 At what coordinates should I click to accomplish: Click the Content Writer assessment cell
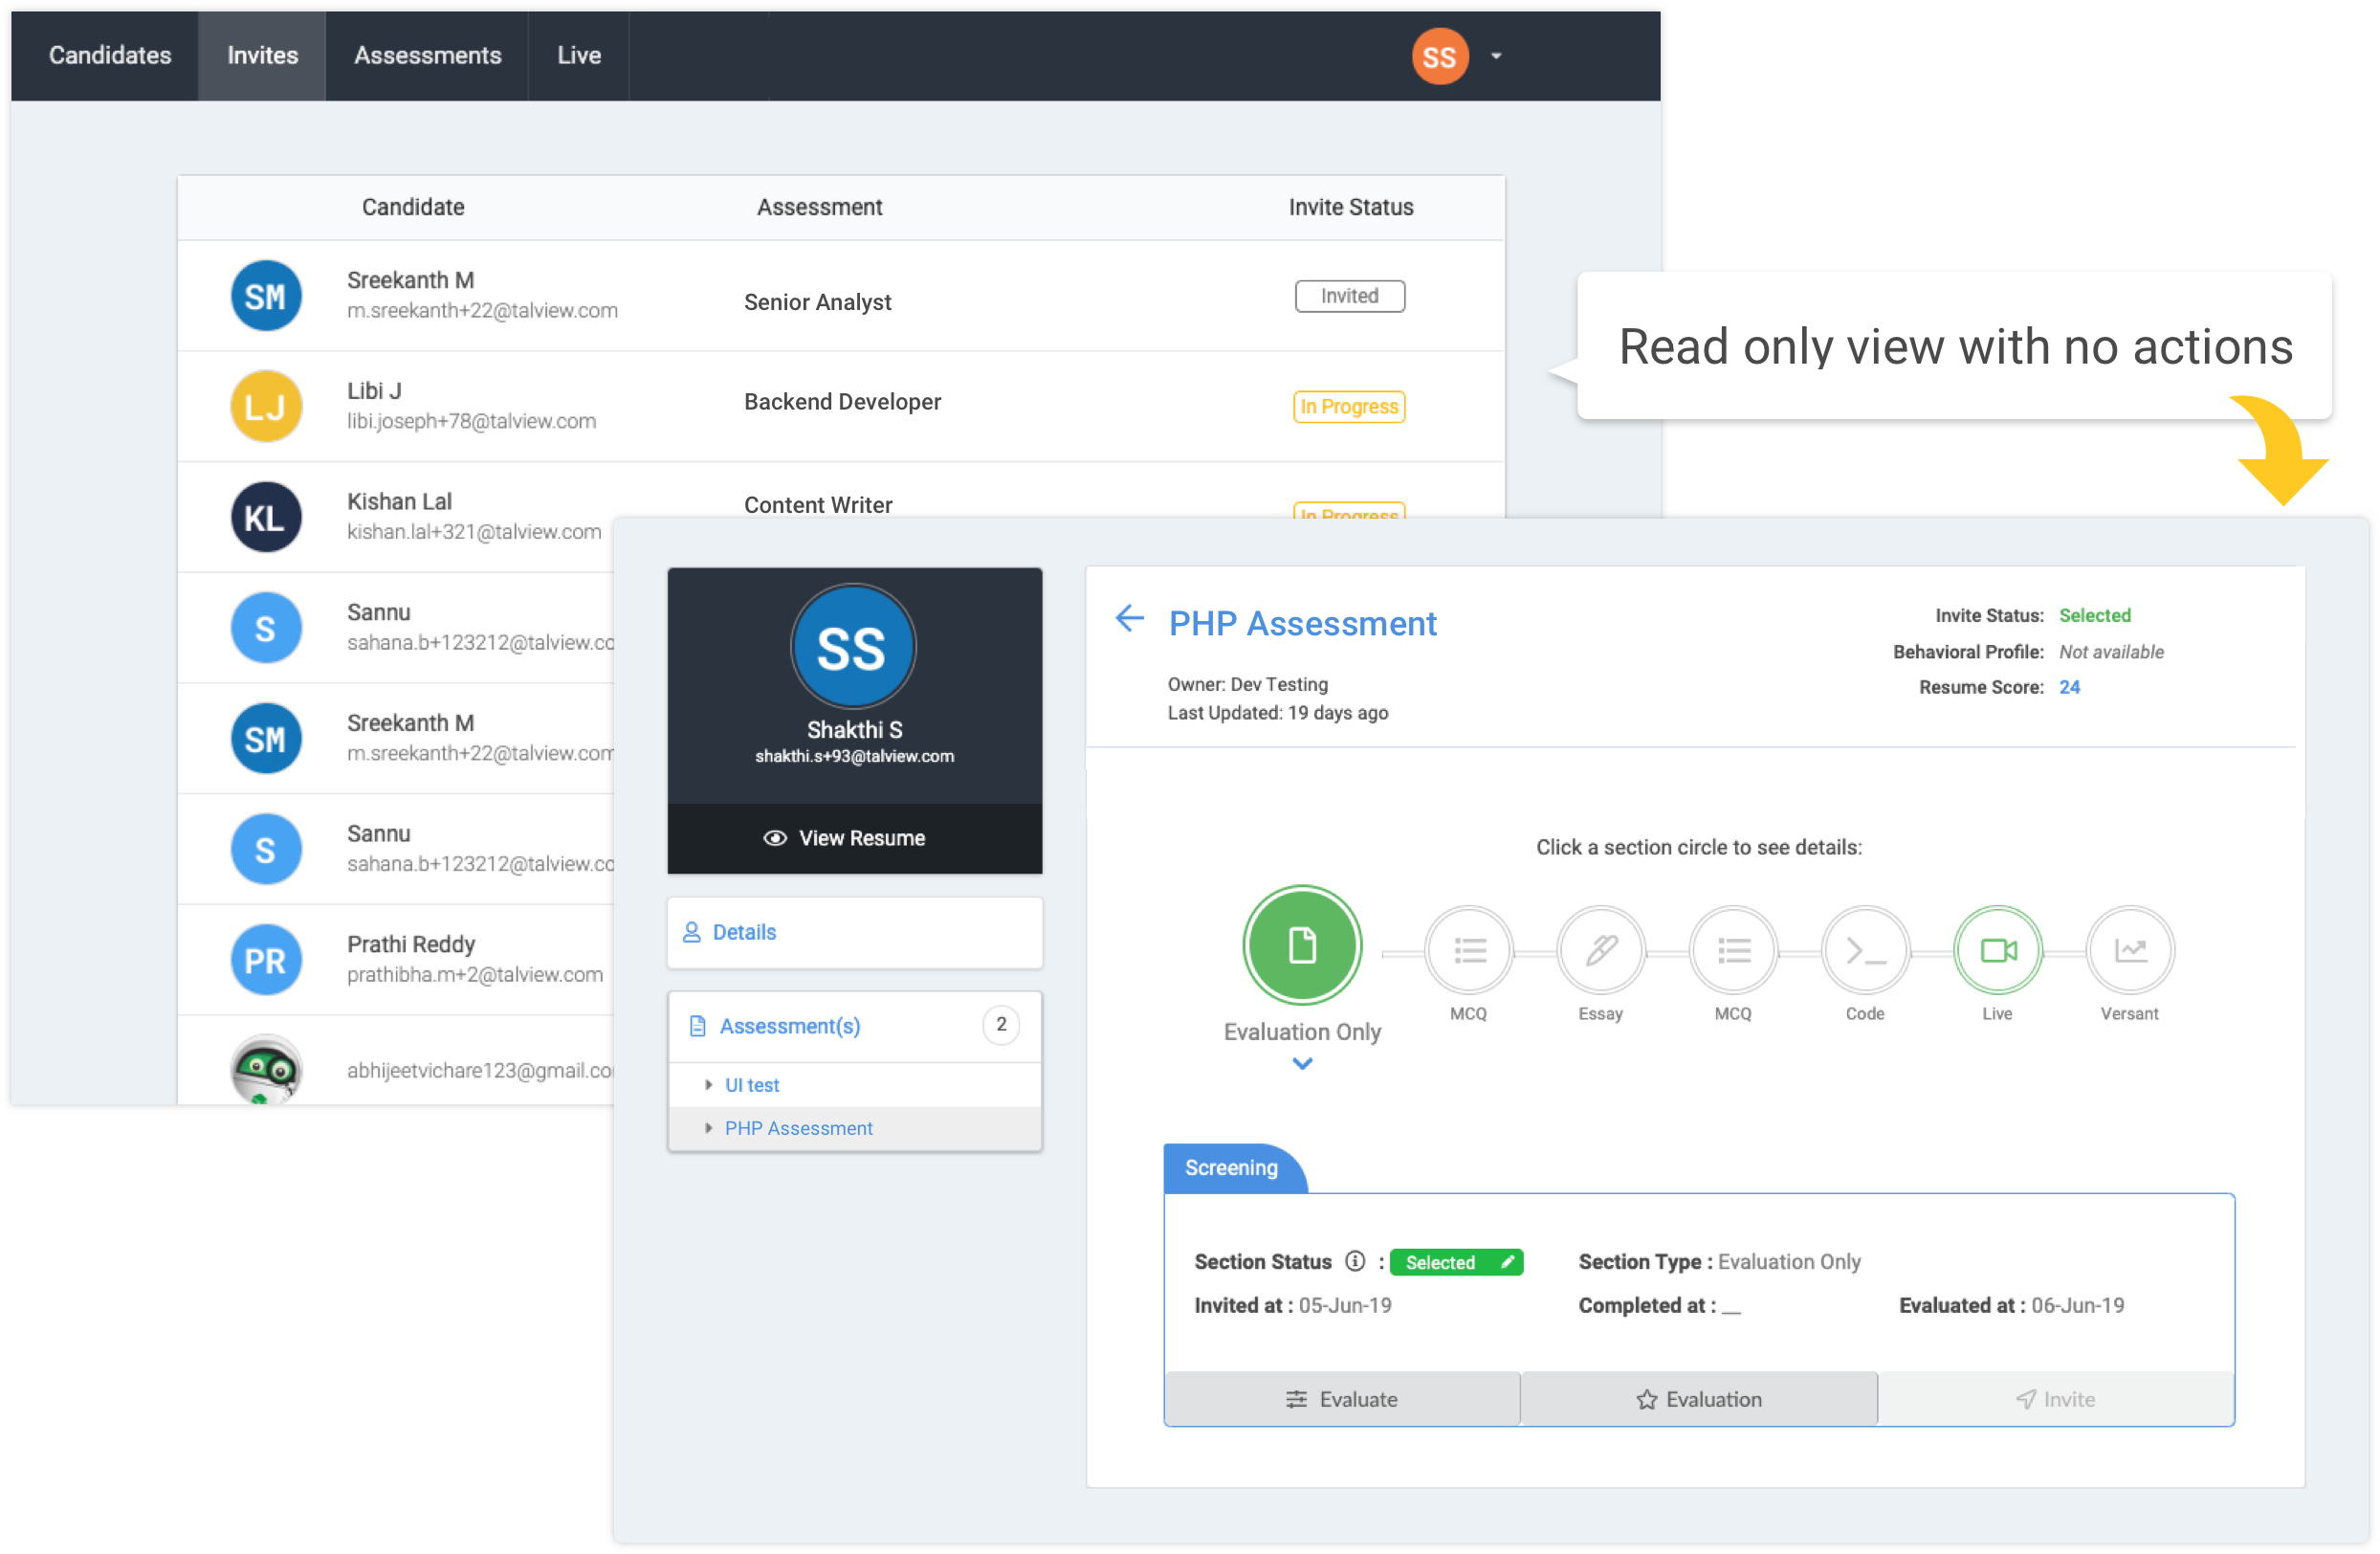(818, 505)
